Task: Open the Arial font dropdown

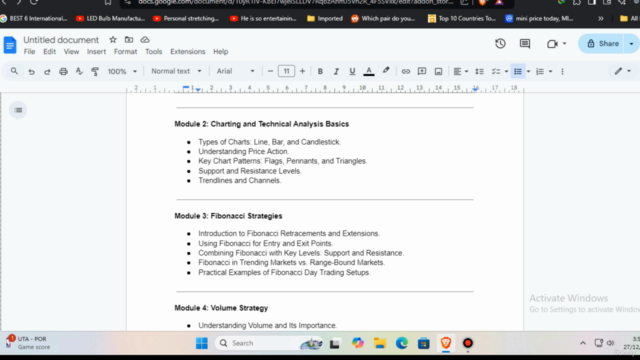Action: [x=236, y=71]
